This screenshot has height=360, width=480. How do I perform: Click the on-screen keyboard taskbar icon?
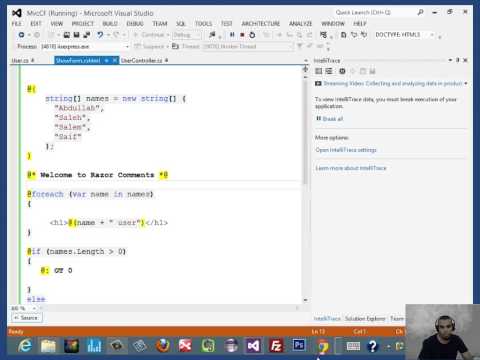point(353,346)
